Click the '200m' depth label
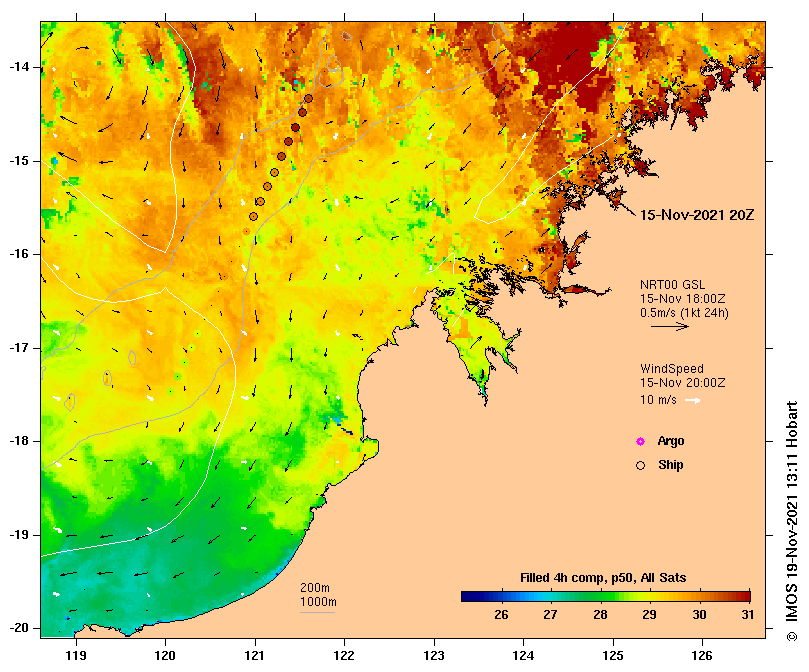The height and width of the screenshot is (672, 809). [315, 588]
